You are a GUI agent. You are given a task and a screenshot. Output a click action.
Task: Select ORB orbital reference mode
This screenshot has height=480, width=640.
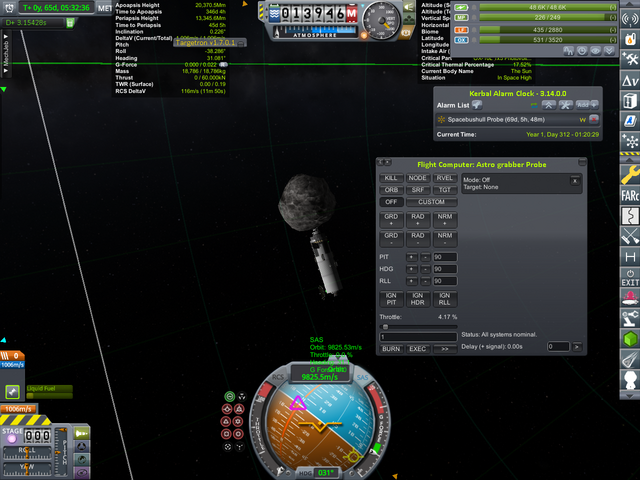391,189
